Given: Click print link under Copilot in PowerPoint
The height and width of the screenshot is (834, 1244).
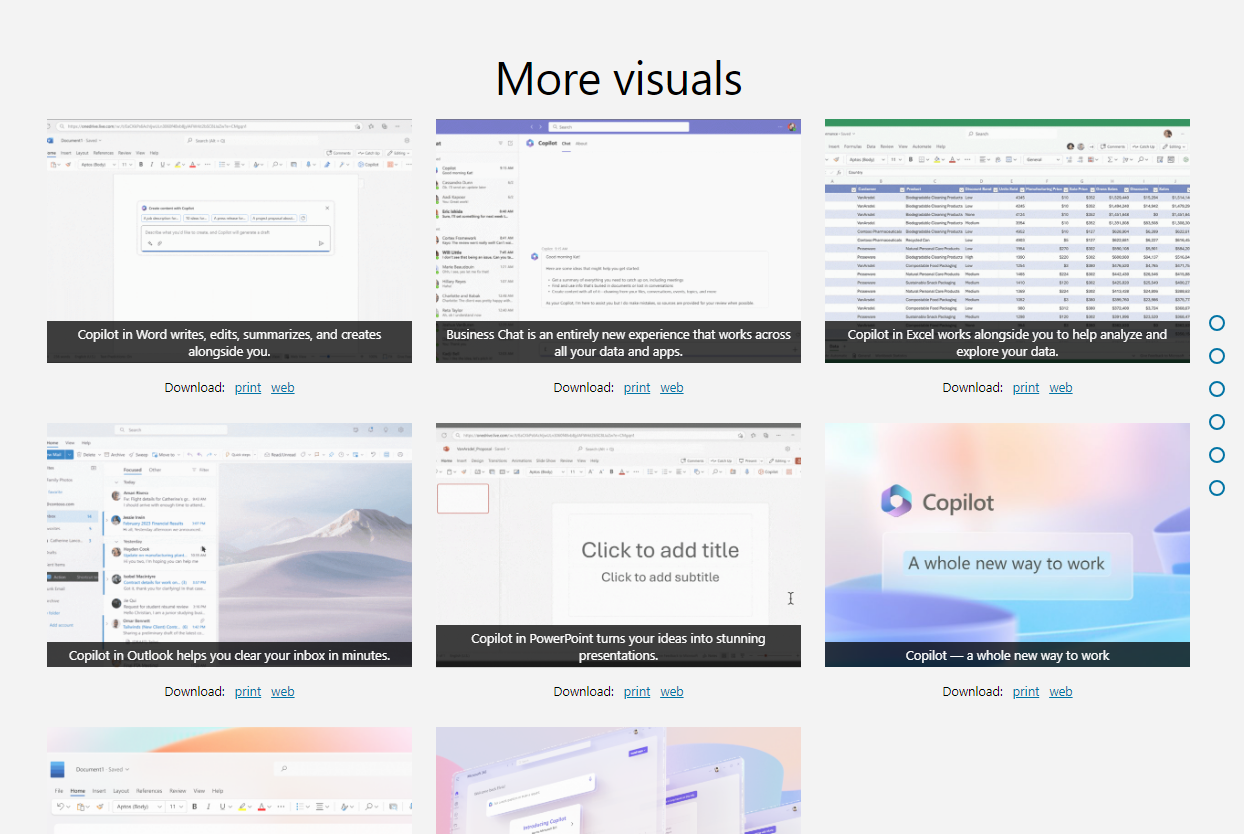Looking at the screenshot, I should (637, 692).
